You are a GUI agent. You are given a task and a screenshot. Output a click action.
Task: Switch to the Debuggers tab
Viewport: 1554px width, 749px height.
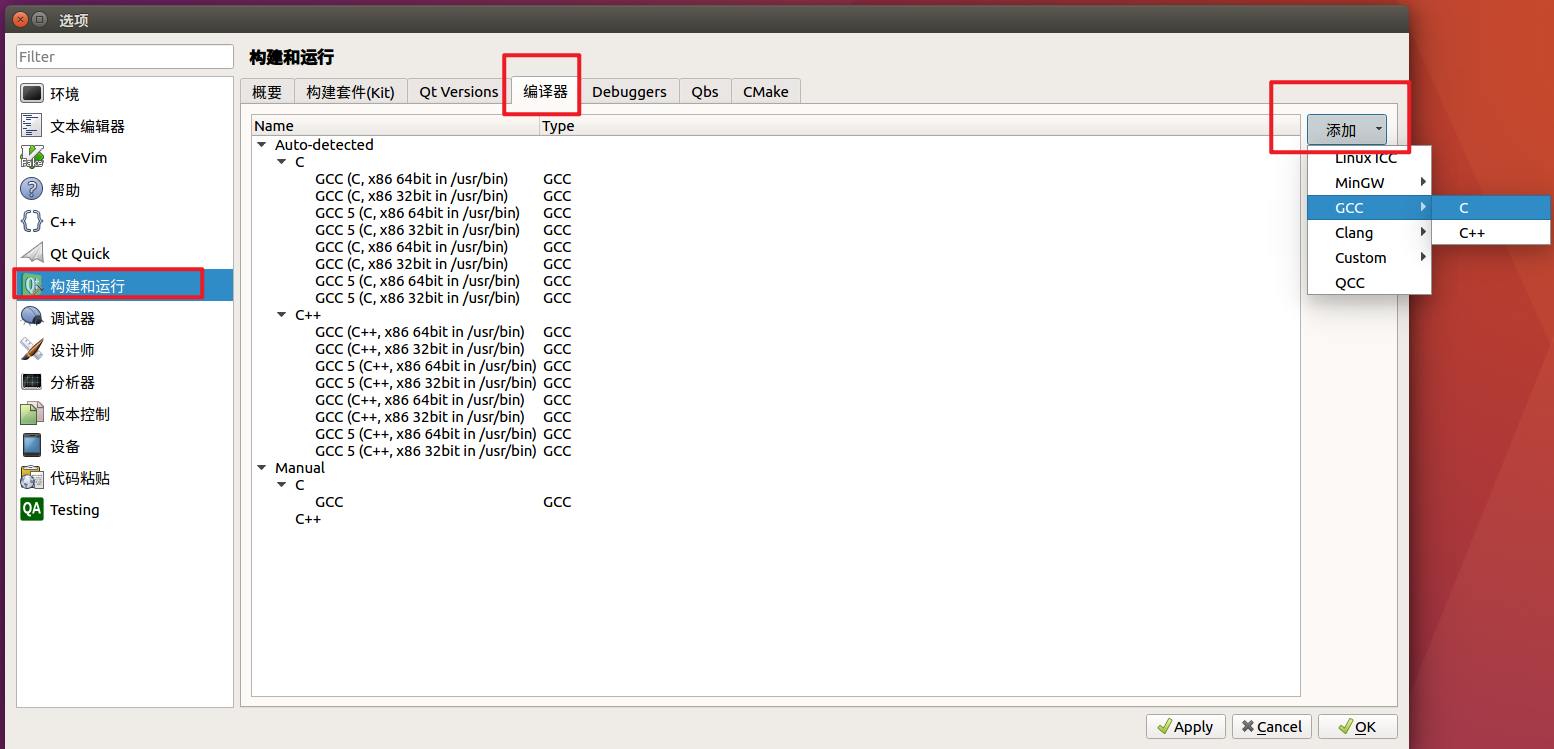click(x=629, y=91)
